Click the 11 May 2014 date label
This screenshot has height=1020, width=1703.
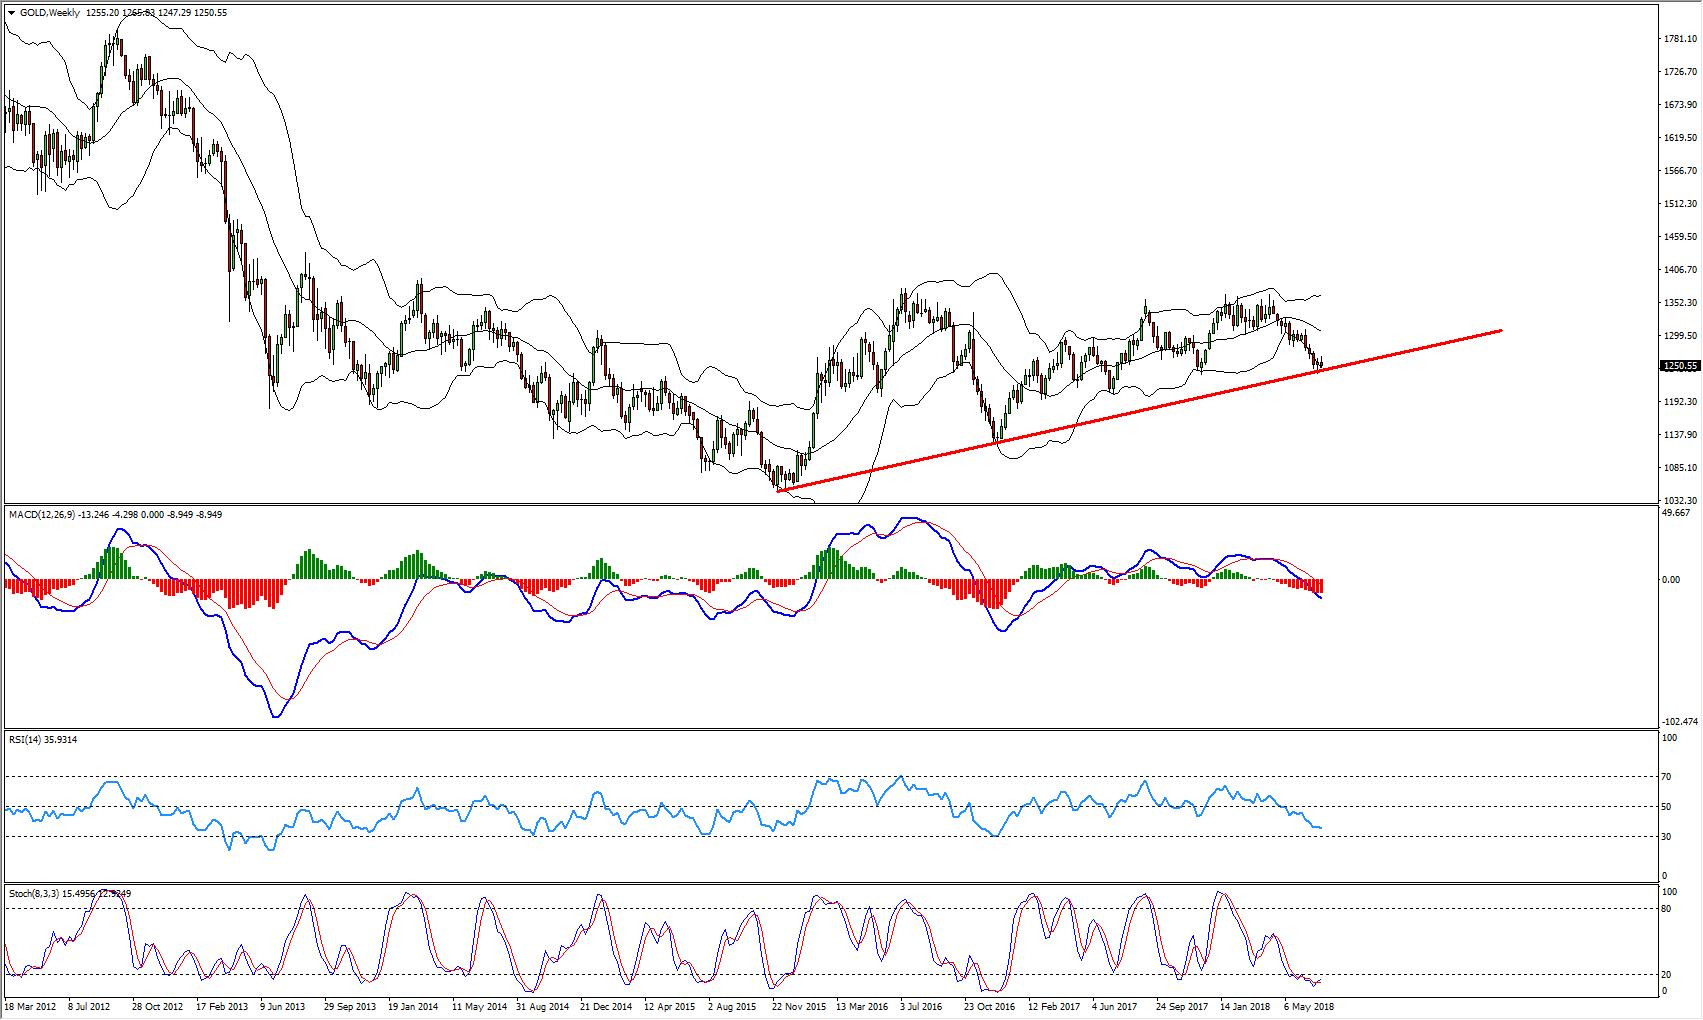pos(479,1007)
